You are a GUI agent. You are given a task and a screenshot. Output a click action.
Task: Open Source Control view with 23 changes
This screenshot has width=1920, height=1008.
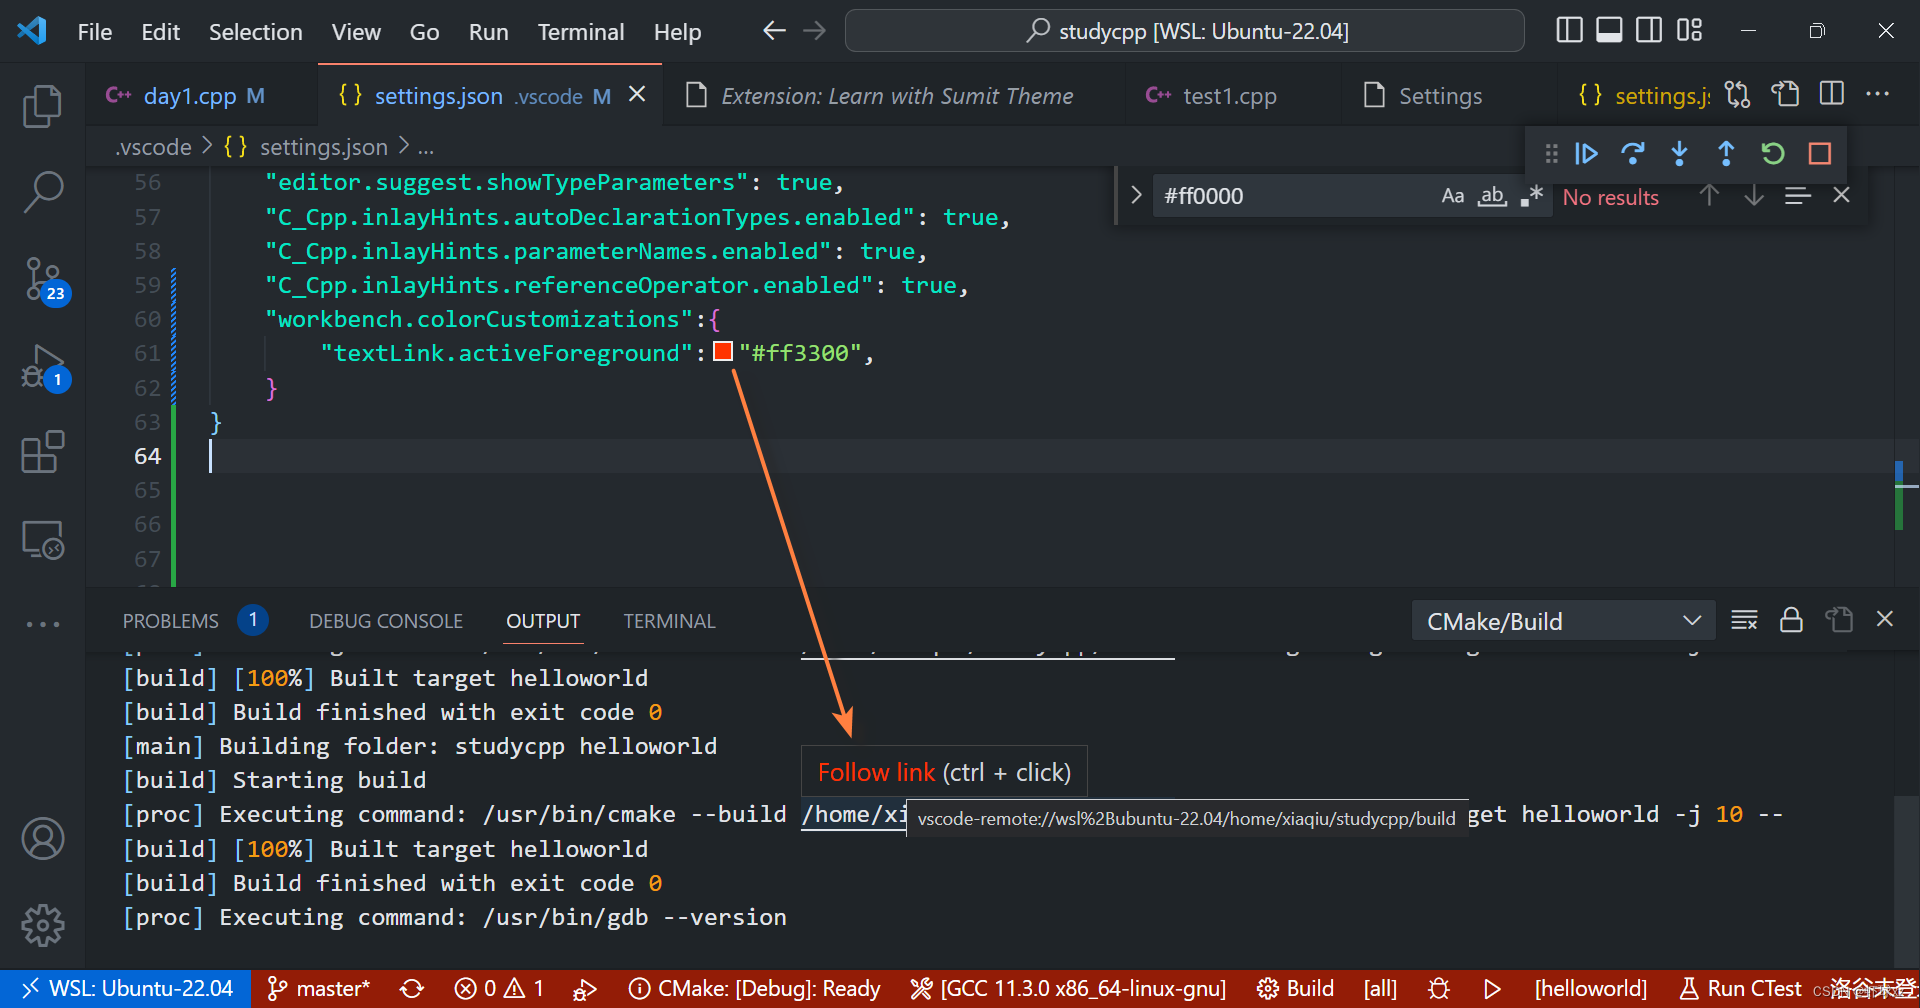[x=44, y=280]
